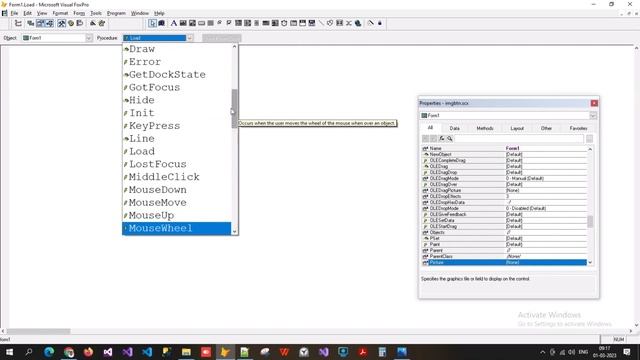The height and width of the screenshot is (360, 640).
Task: Toggle the Form Controls Toolbar icon
Action: pos(62,23)
